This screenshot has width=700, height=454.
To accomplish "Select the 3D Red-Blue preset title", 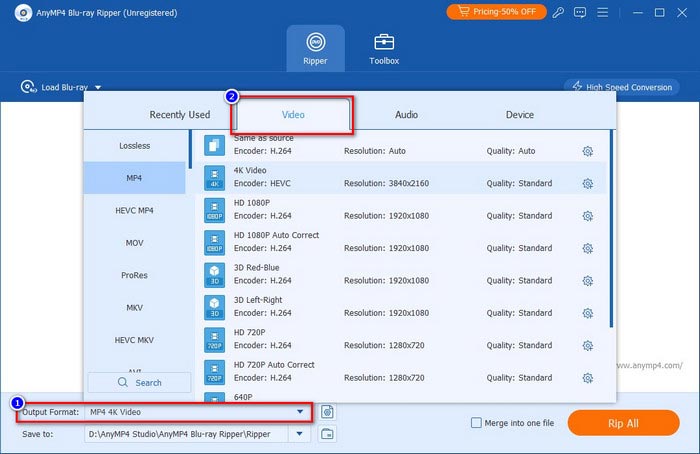I will pyautogui.click(x=256, y=267).
